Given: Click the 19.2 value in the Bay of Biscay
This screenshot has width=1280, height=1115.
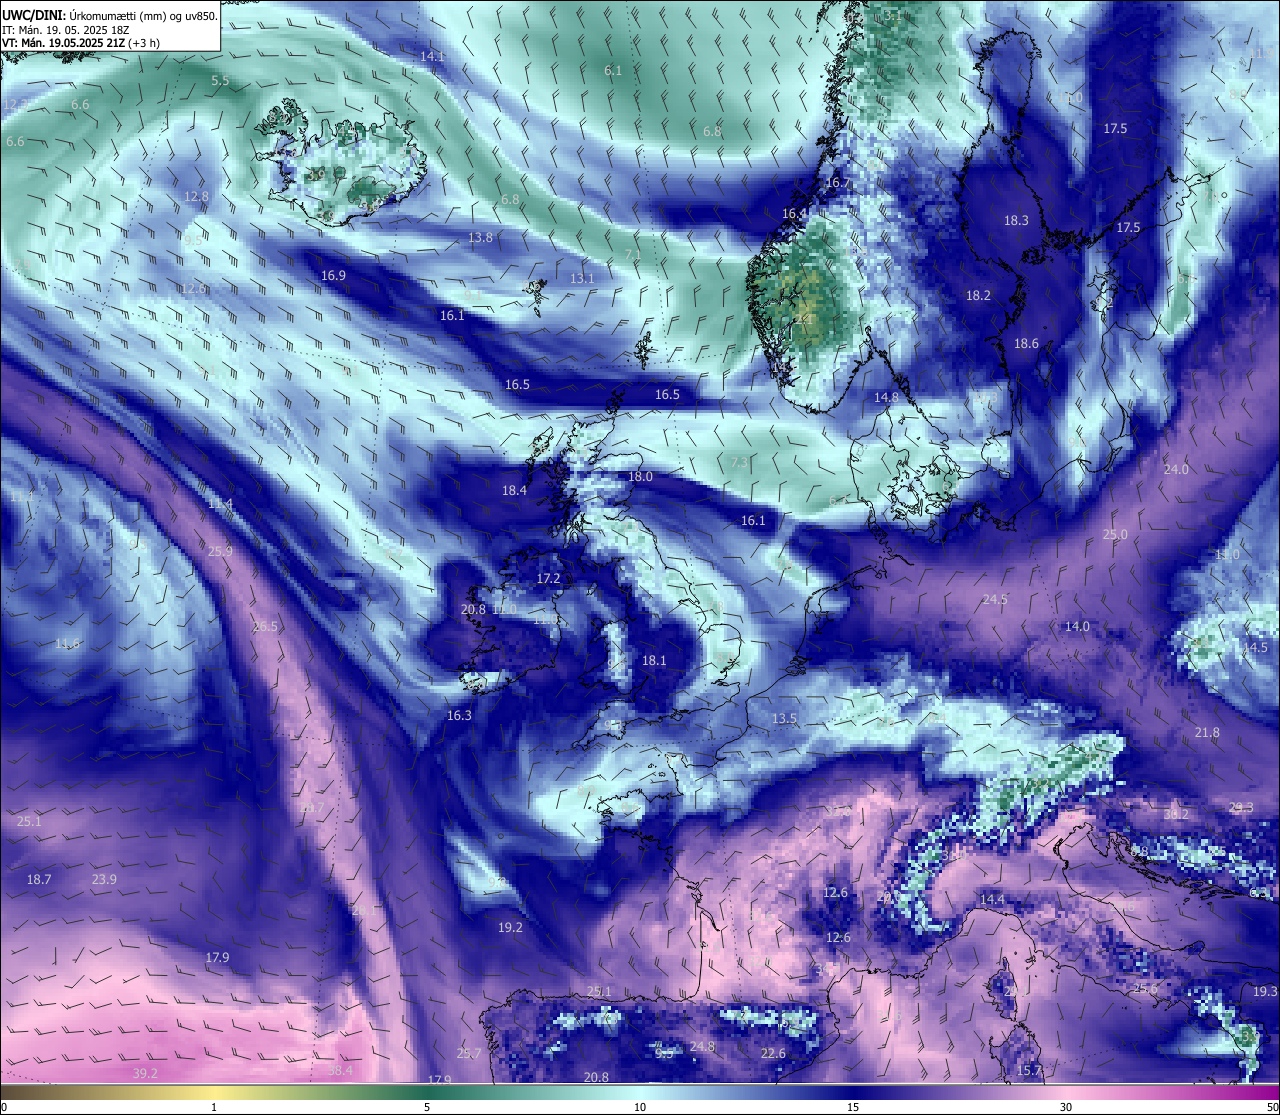Looking at the screenshot, I should coord(510,927).
